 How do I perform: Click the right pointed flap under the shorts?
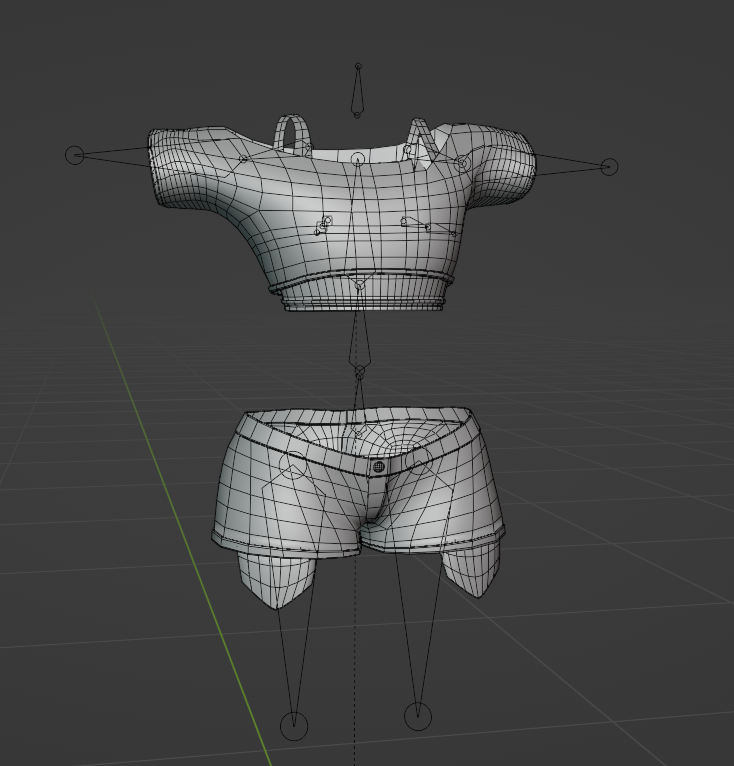tap(470, 570)
